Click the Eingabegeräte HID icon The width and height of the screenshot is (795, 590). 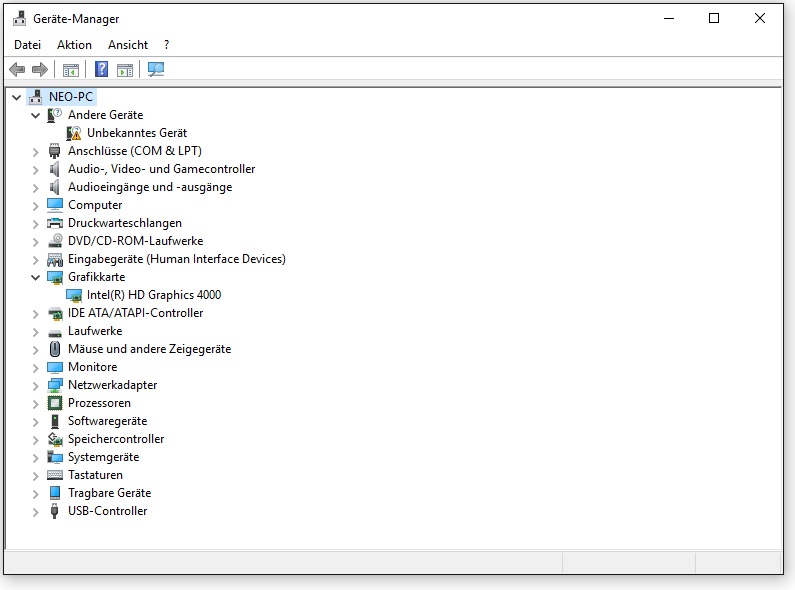click(x=55, y=260)
